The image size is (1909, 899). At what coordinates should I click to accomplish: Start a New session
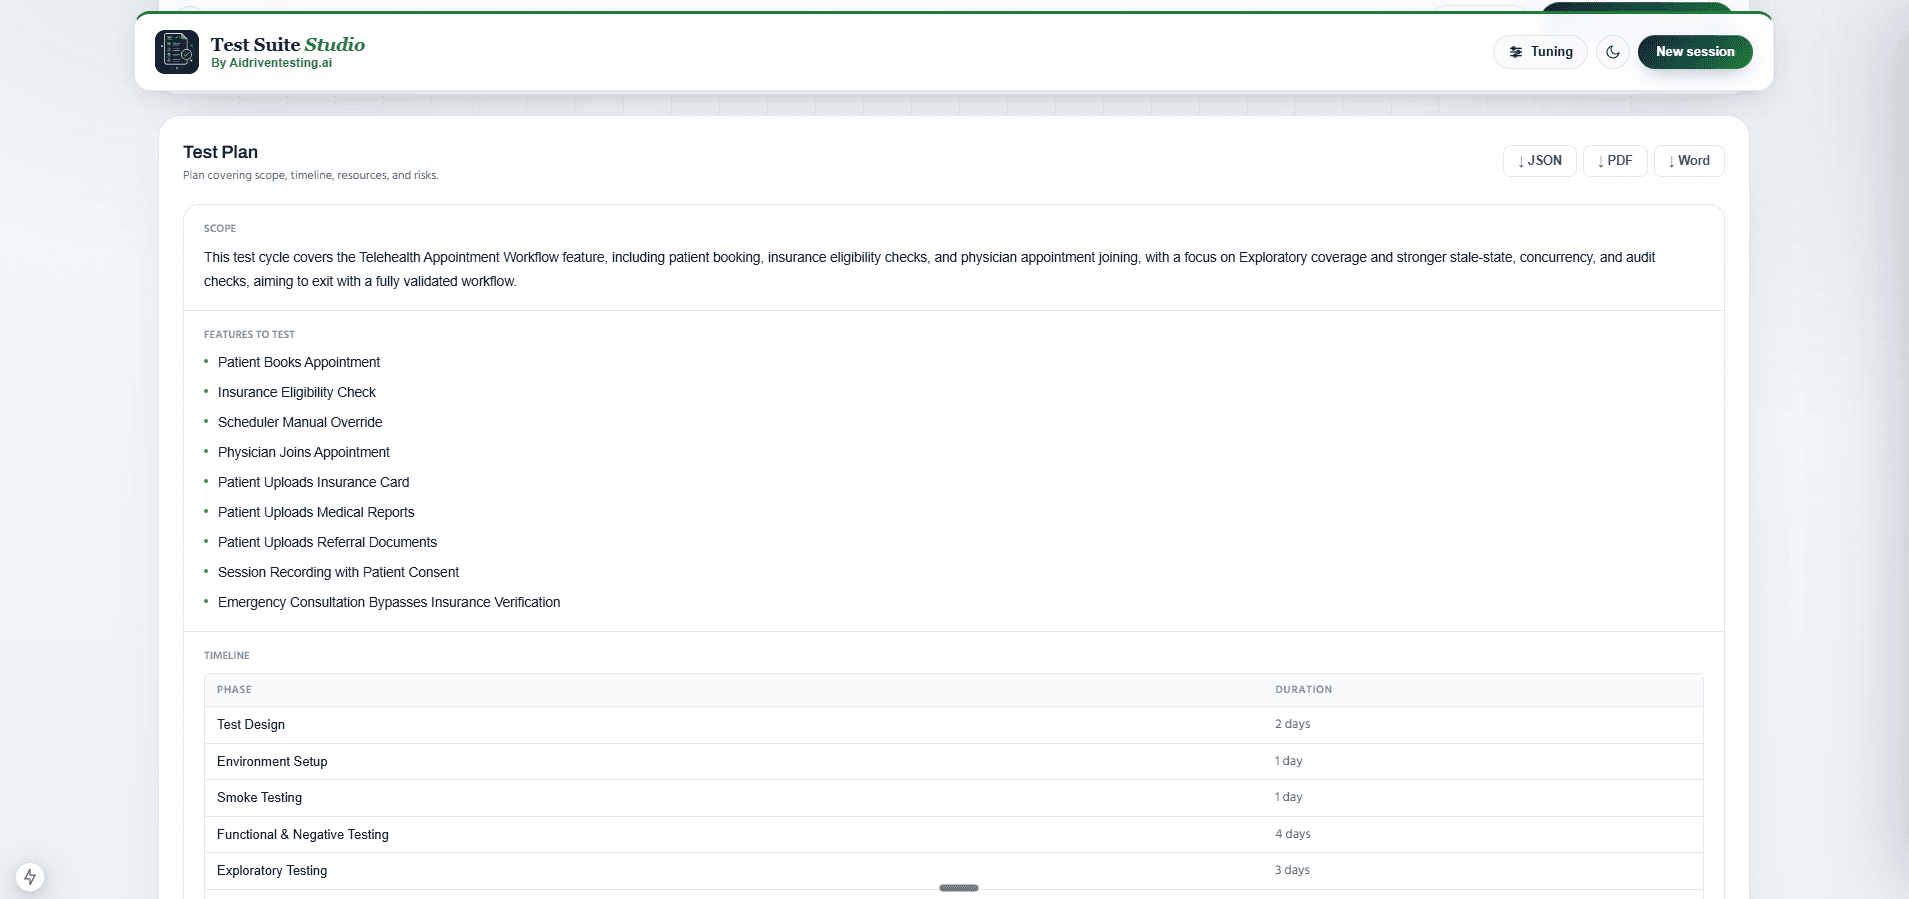[x=1695, y=52]
